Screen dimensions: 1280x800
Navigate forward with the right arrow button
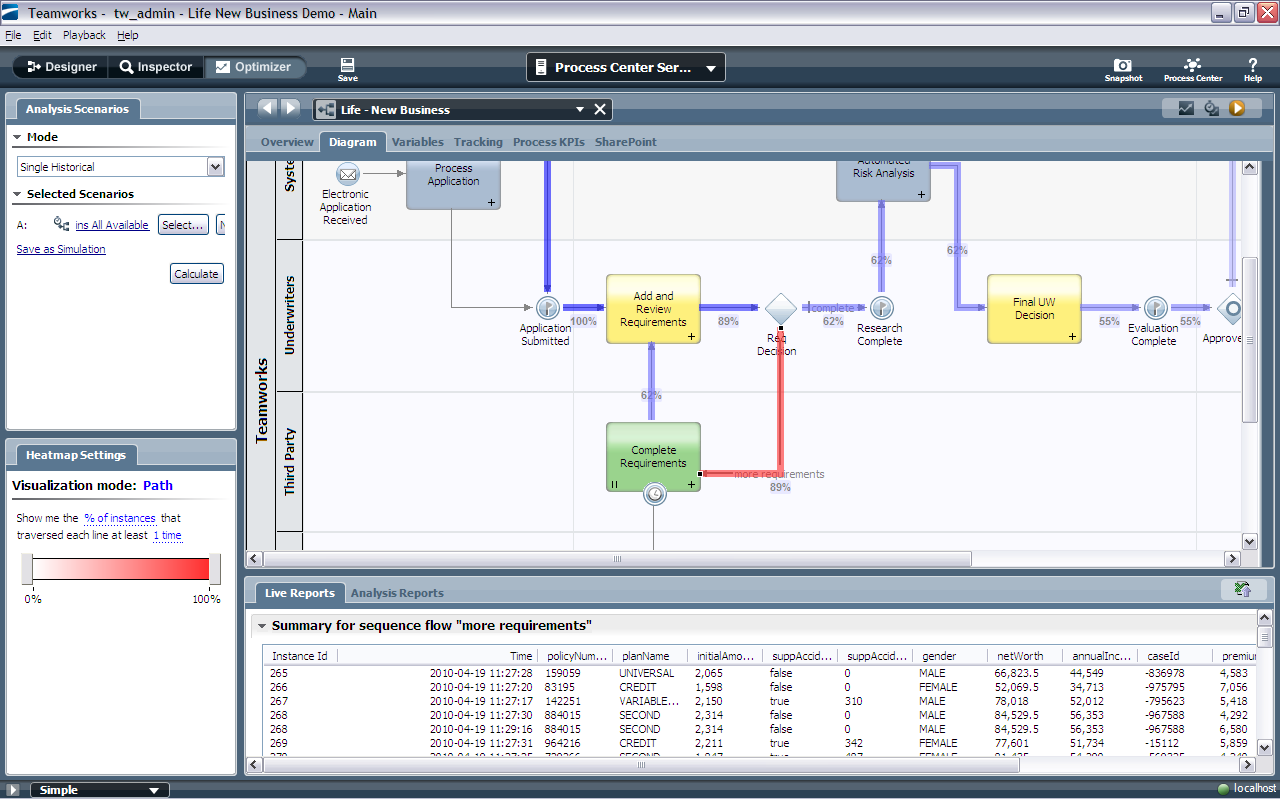pos(290,108)
